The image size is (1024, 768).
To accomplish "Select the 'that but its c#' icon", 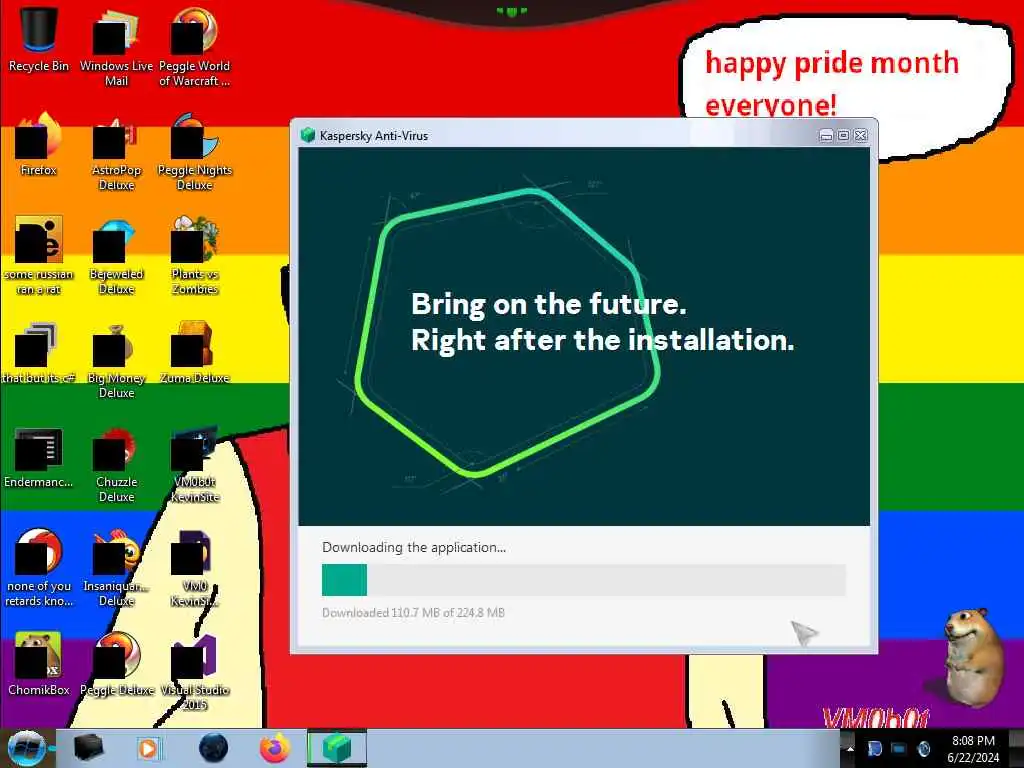I will (39, 353).
